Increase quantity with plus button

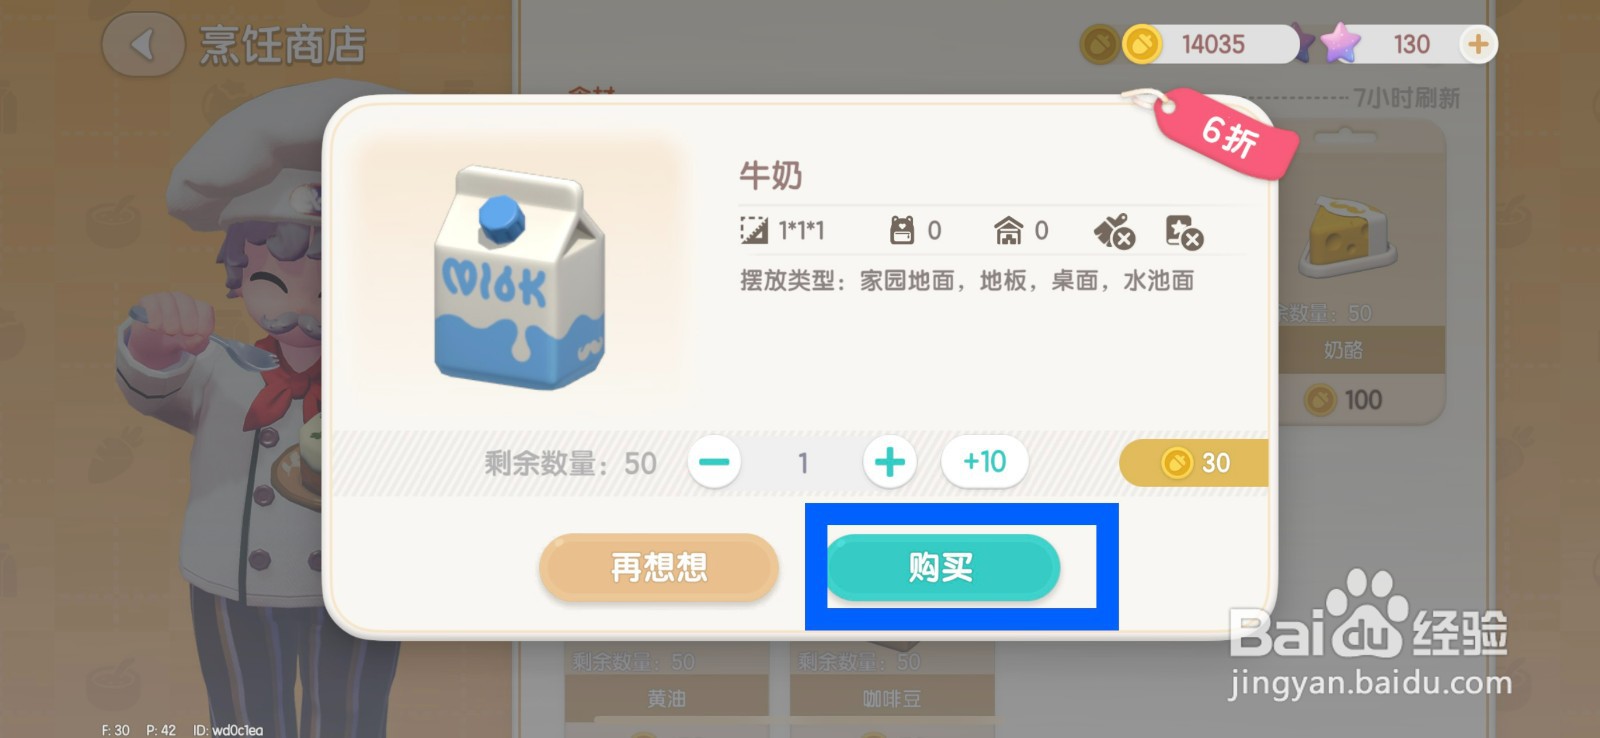click(x=889, y=462)
